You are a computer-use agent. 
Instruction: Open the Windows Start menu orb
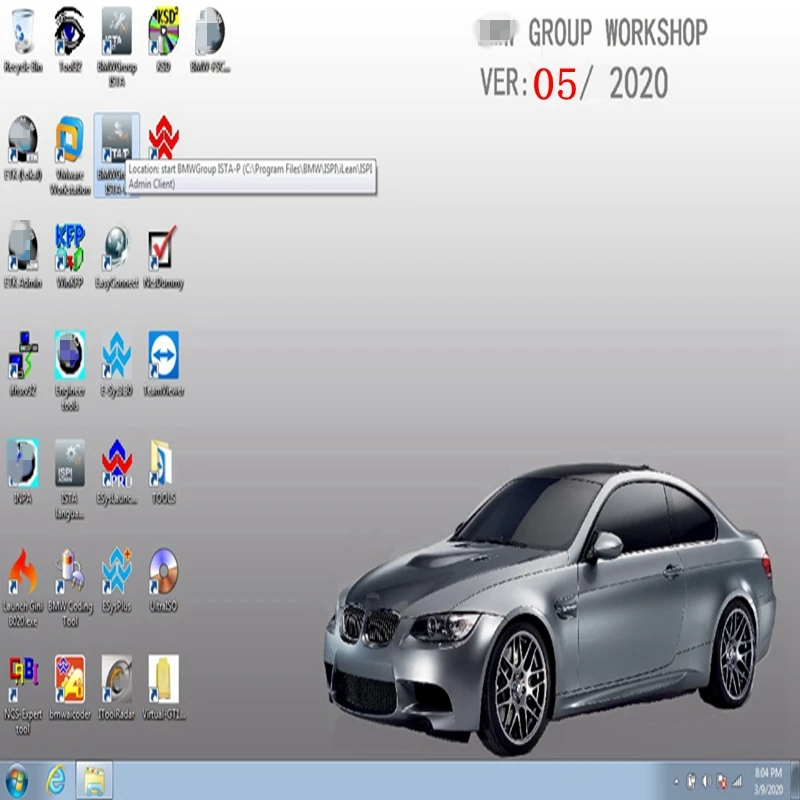(16, 781)
